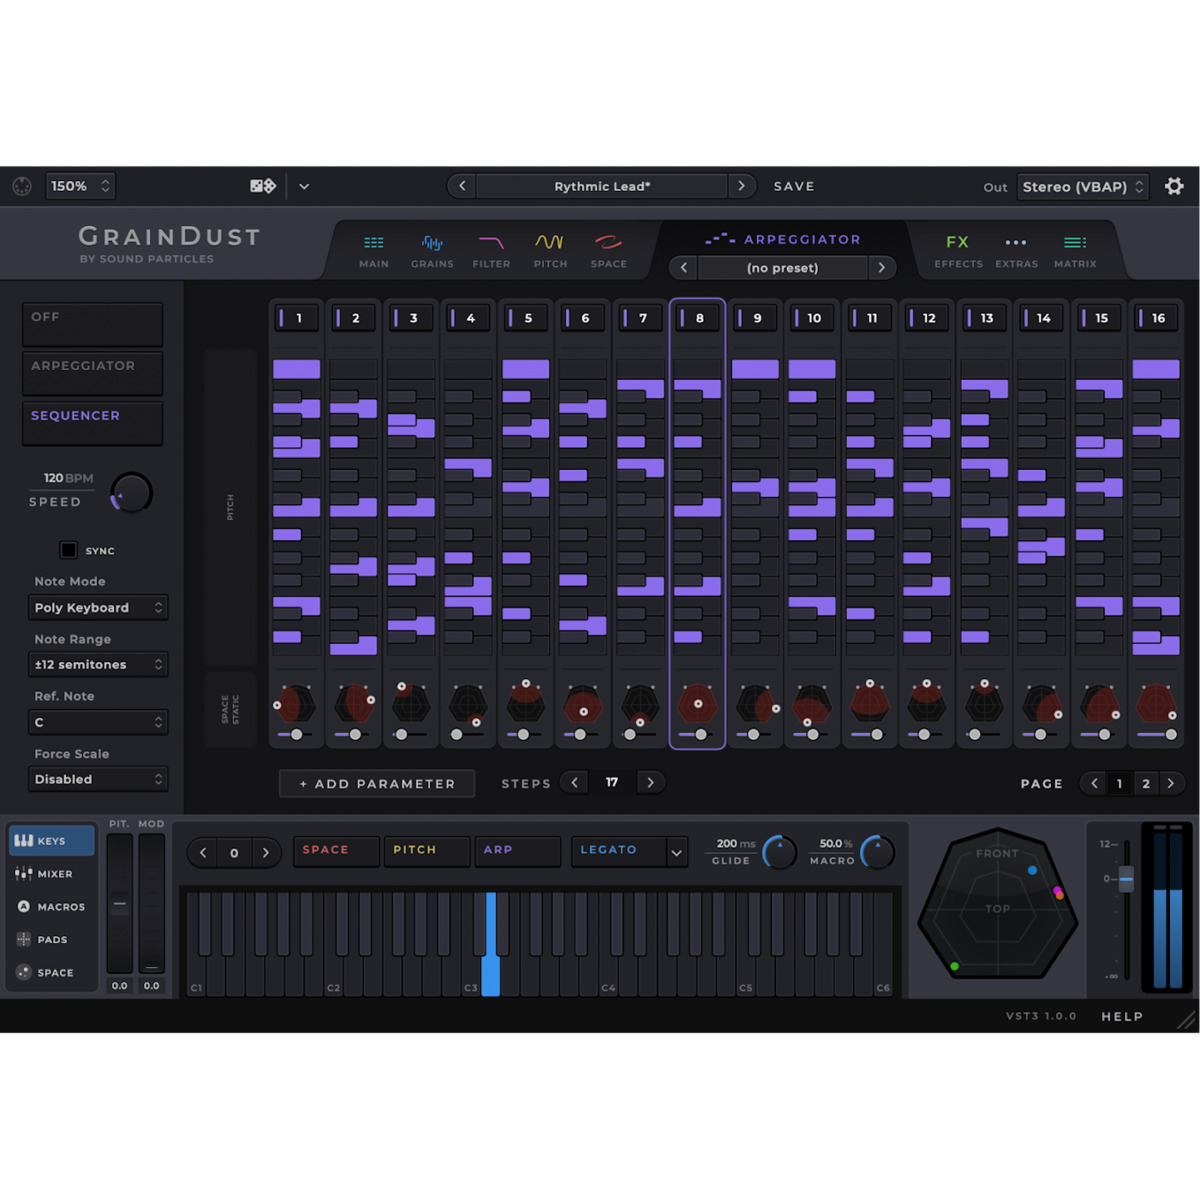Viewport: 1200px width, 1200px height.
Task: Open the Note Mode Poly Keyboard dropdown
Action: pyautogui.click(x=98, y=608)
